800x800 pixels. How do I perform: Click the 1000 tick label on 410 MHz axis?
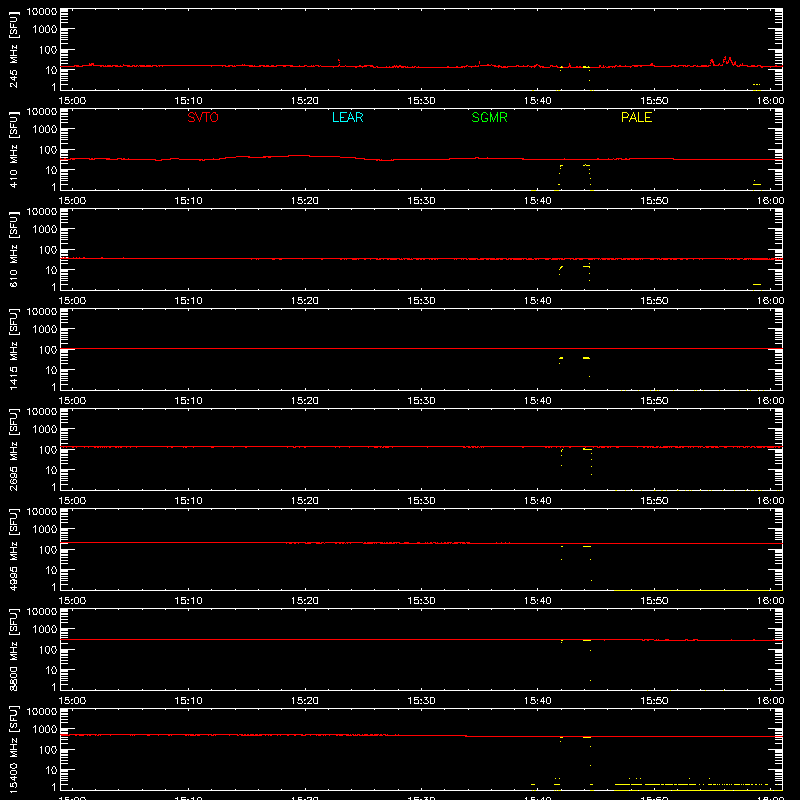point(45,130)
